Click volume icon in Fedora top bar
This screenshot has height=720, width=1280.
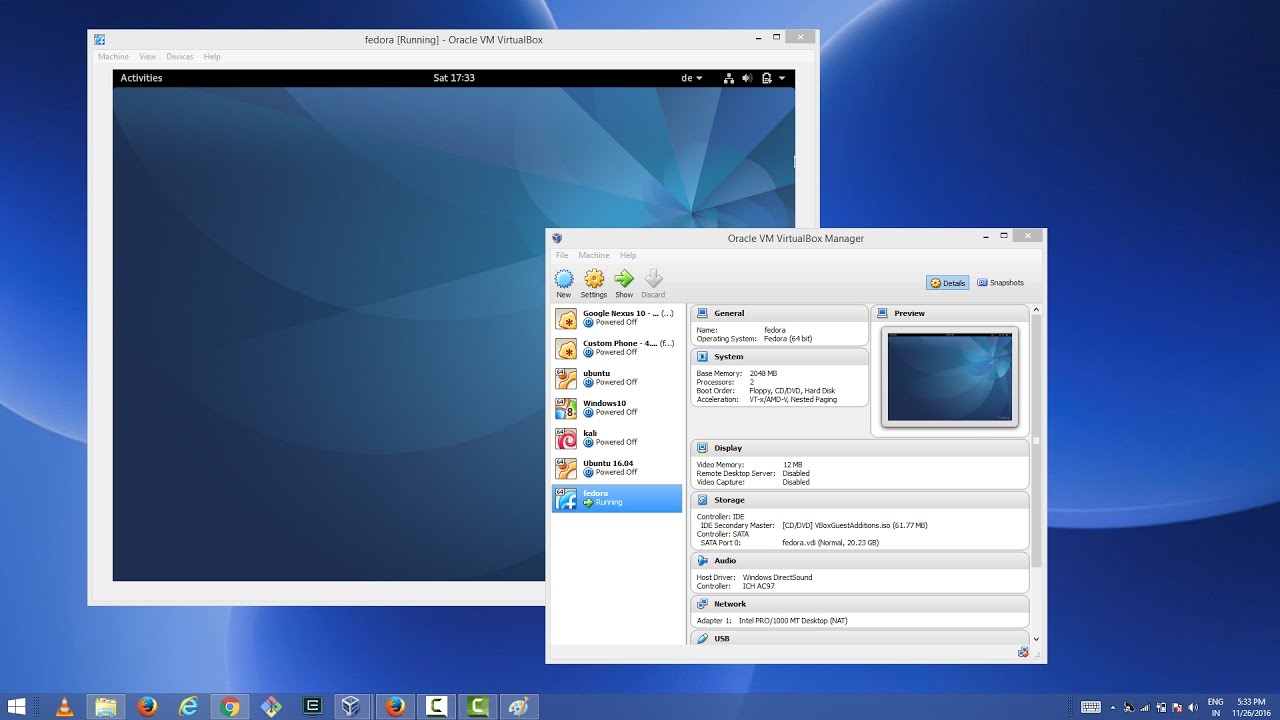pyautogui.click(x=747, y=78)
